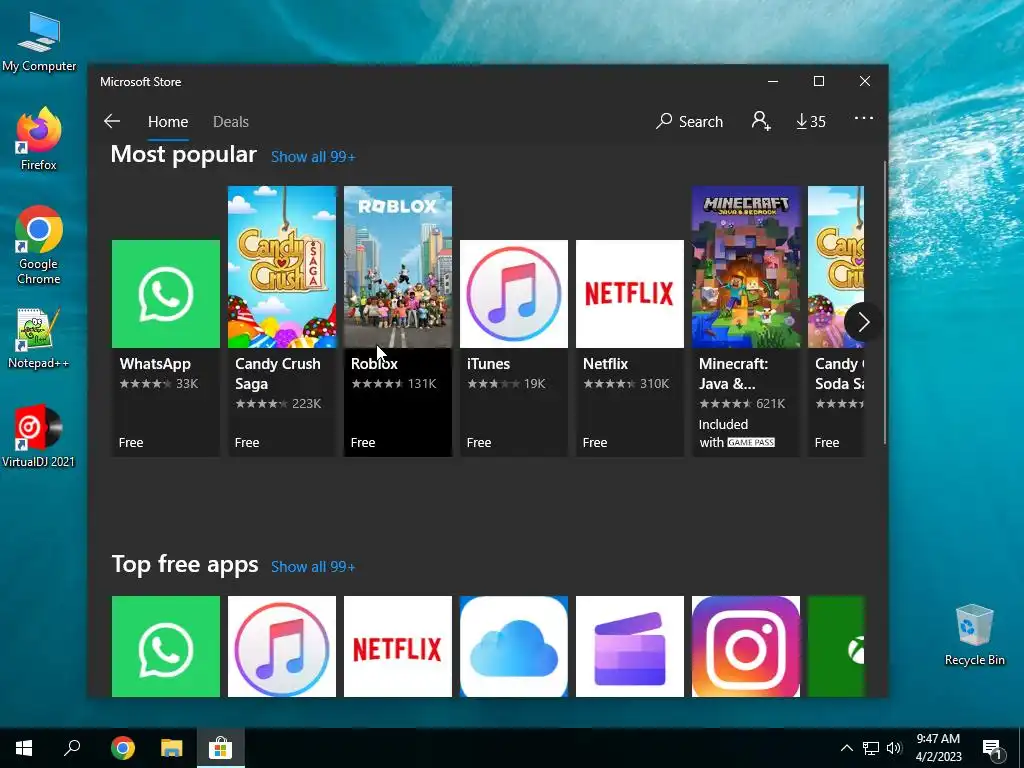Close the Microsoft Store window
The height and width of the screenshot is (768, 1024).
865,82
